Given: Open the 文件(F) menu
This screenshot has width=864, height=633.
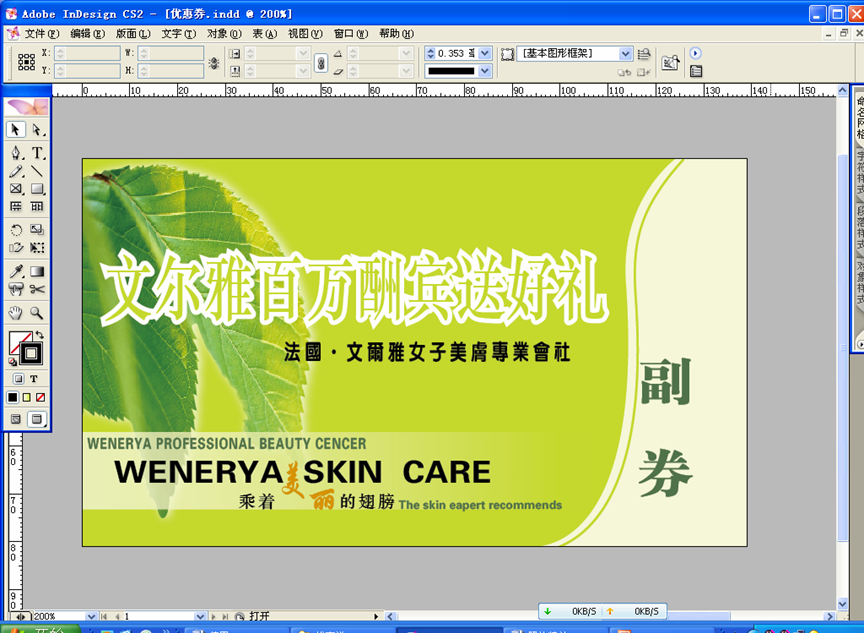Looking at the screenshot, I should click(42, 33).
